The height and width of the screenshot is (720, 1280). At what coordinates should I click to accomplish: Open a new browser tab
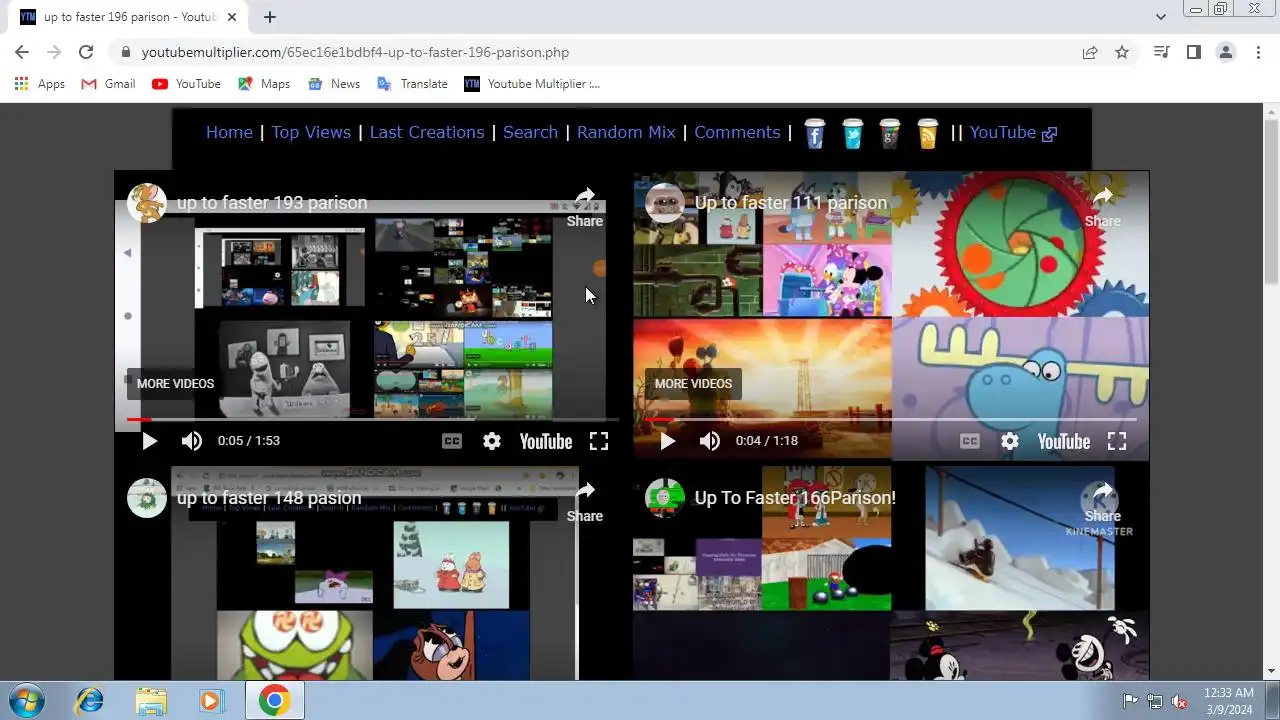click(270, 17)
